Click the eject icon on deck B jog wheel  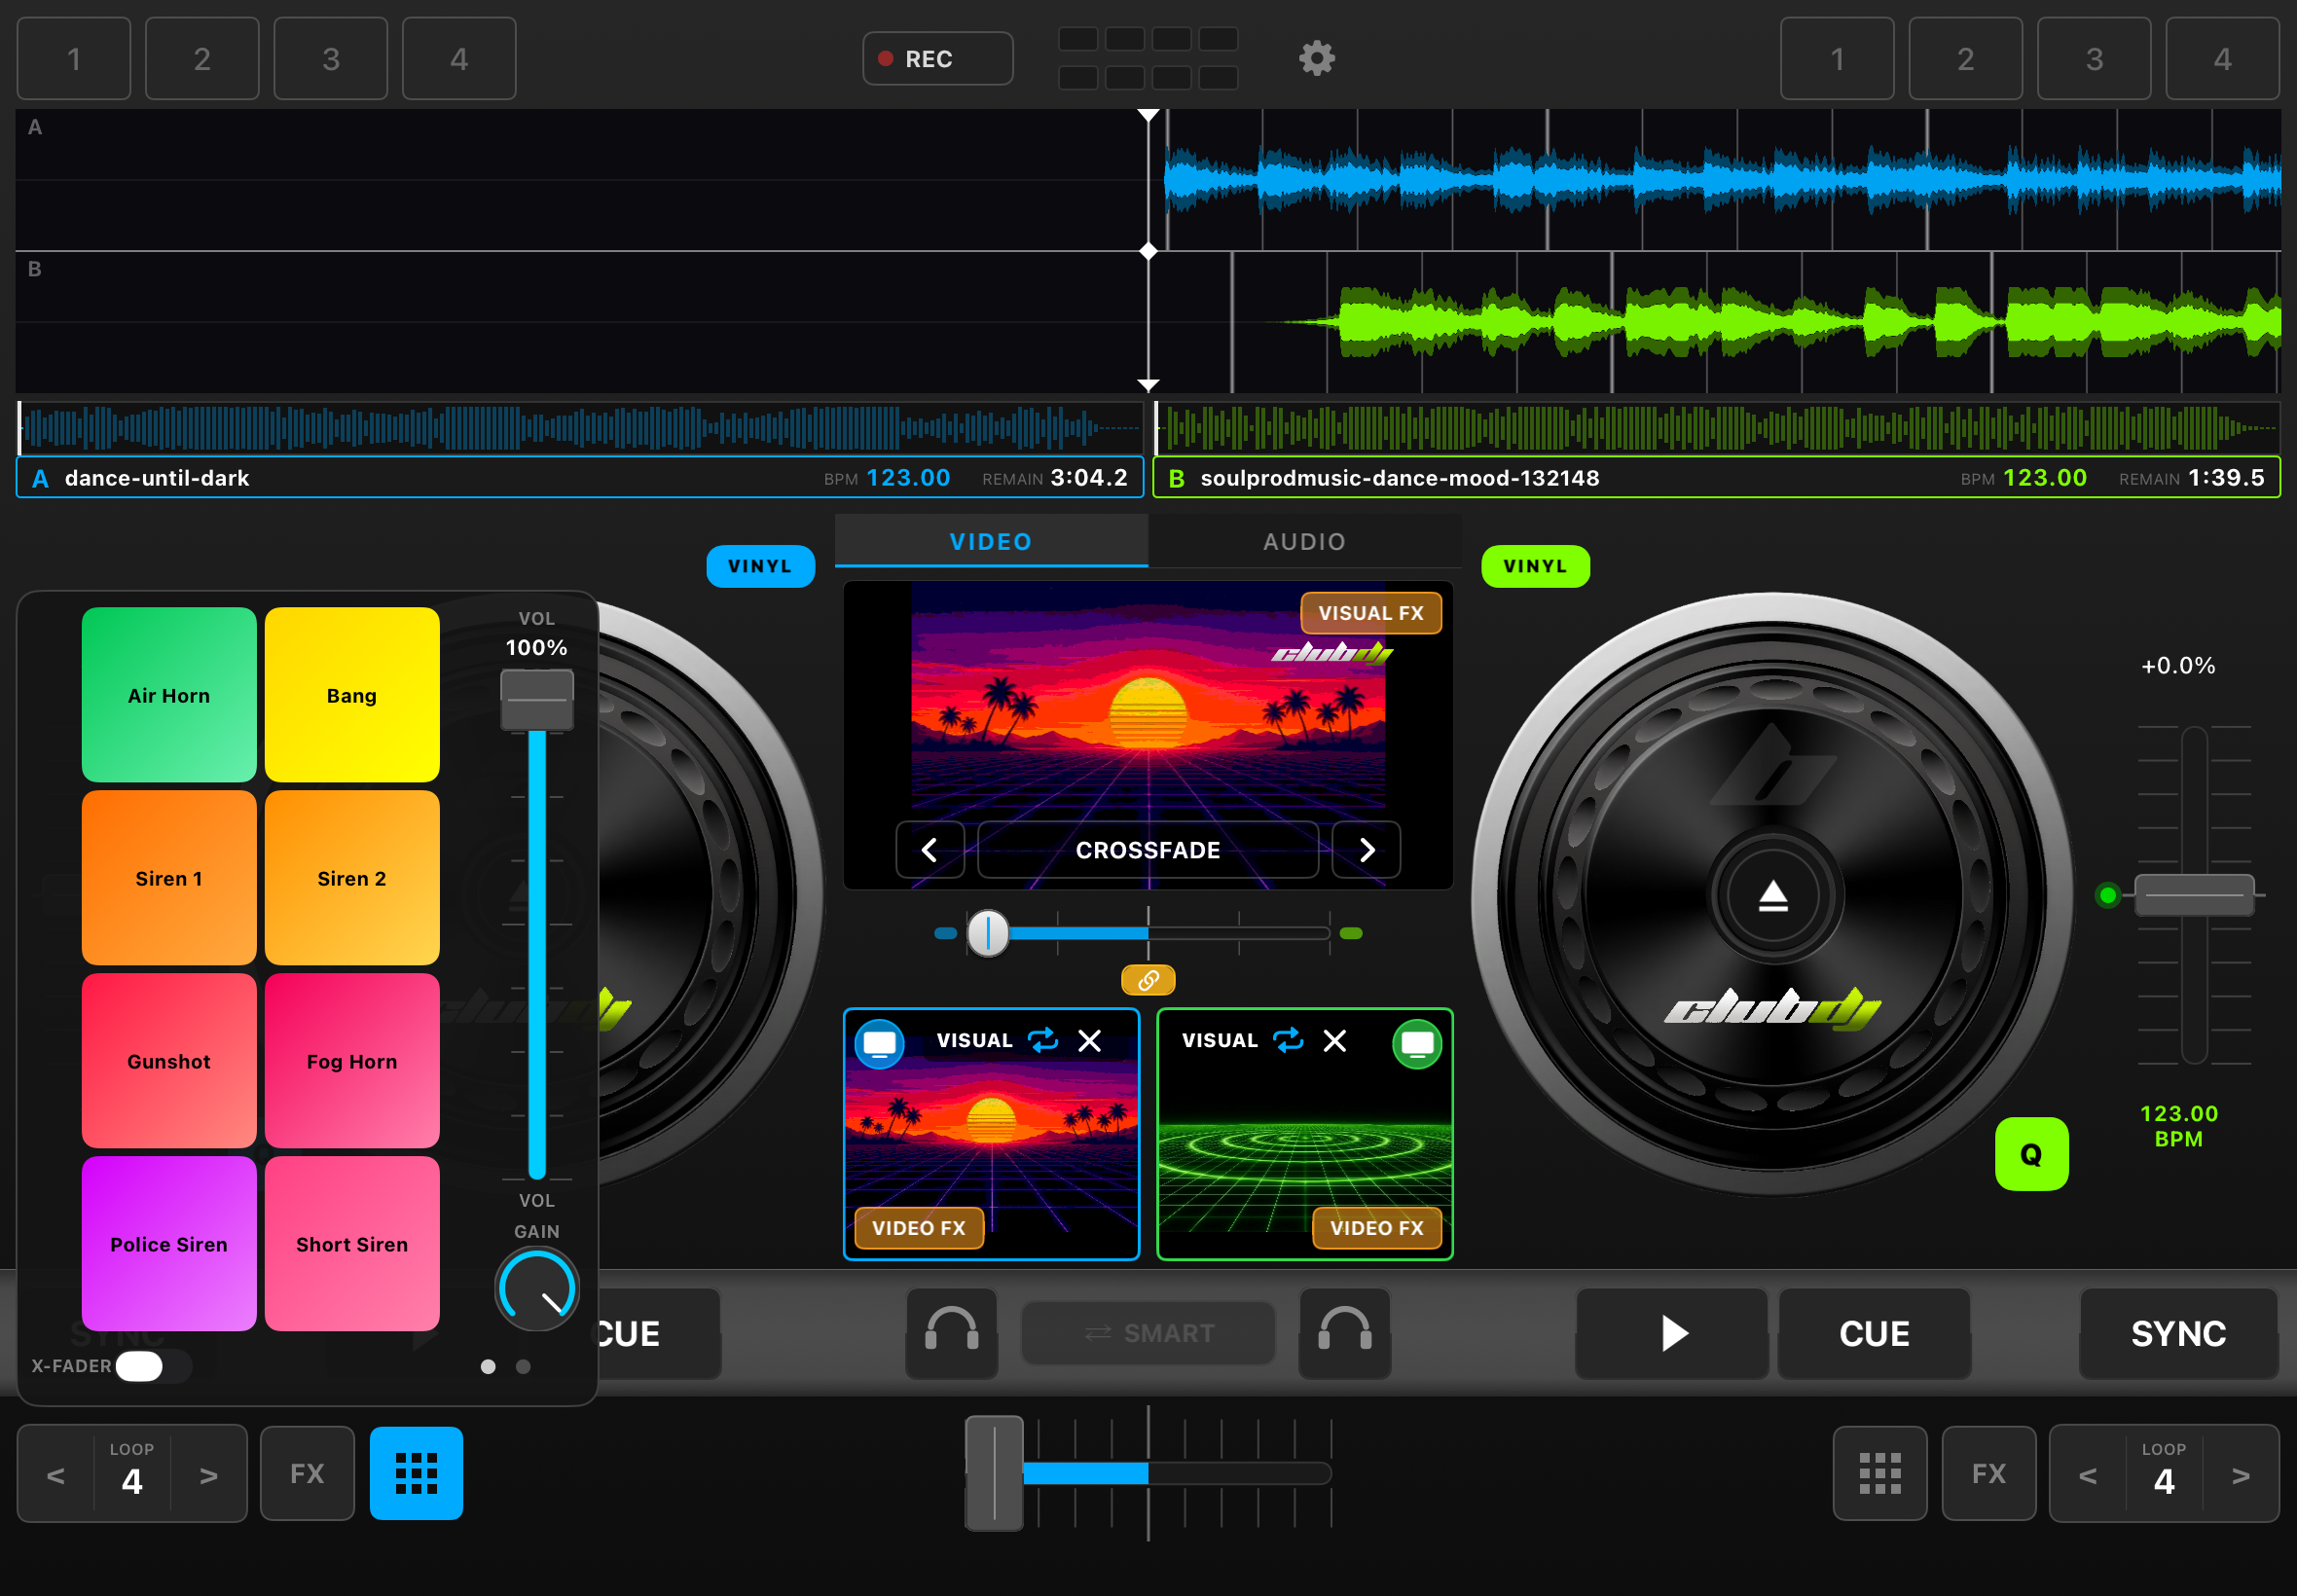click(1773, 896)
